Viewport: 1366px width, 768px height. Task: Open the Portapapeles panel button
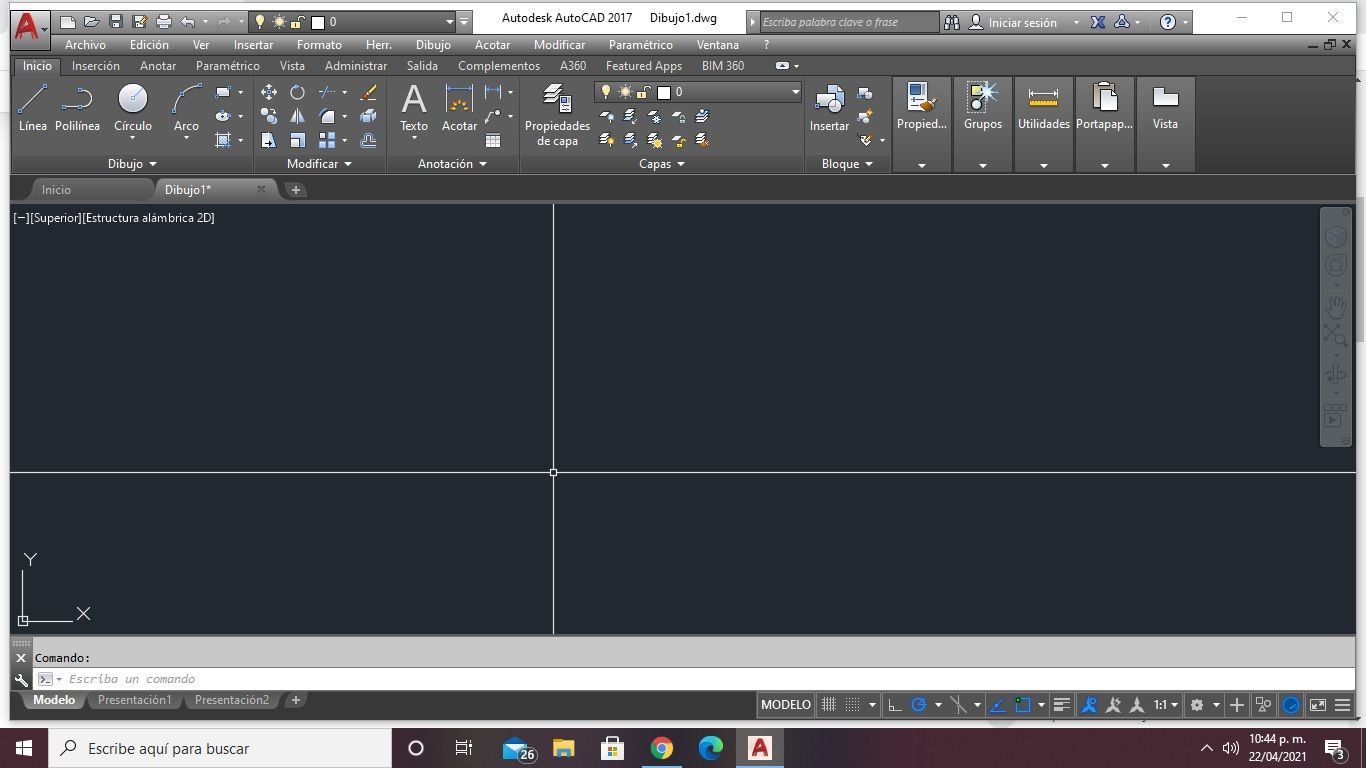1105,124
